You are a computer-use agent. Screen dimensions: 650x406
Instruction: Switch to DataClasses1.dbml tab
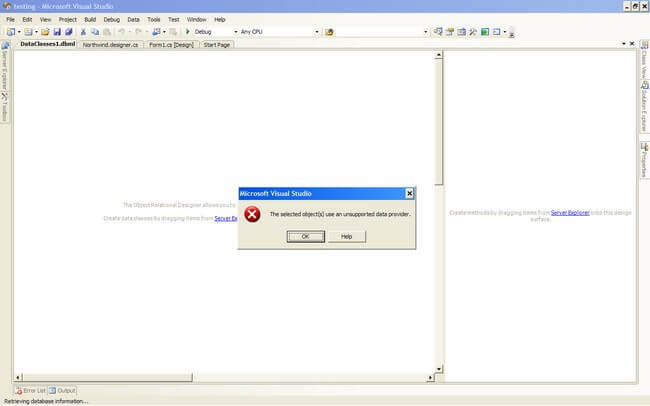point(48,44)
